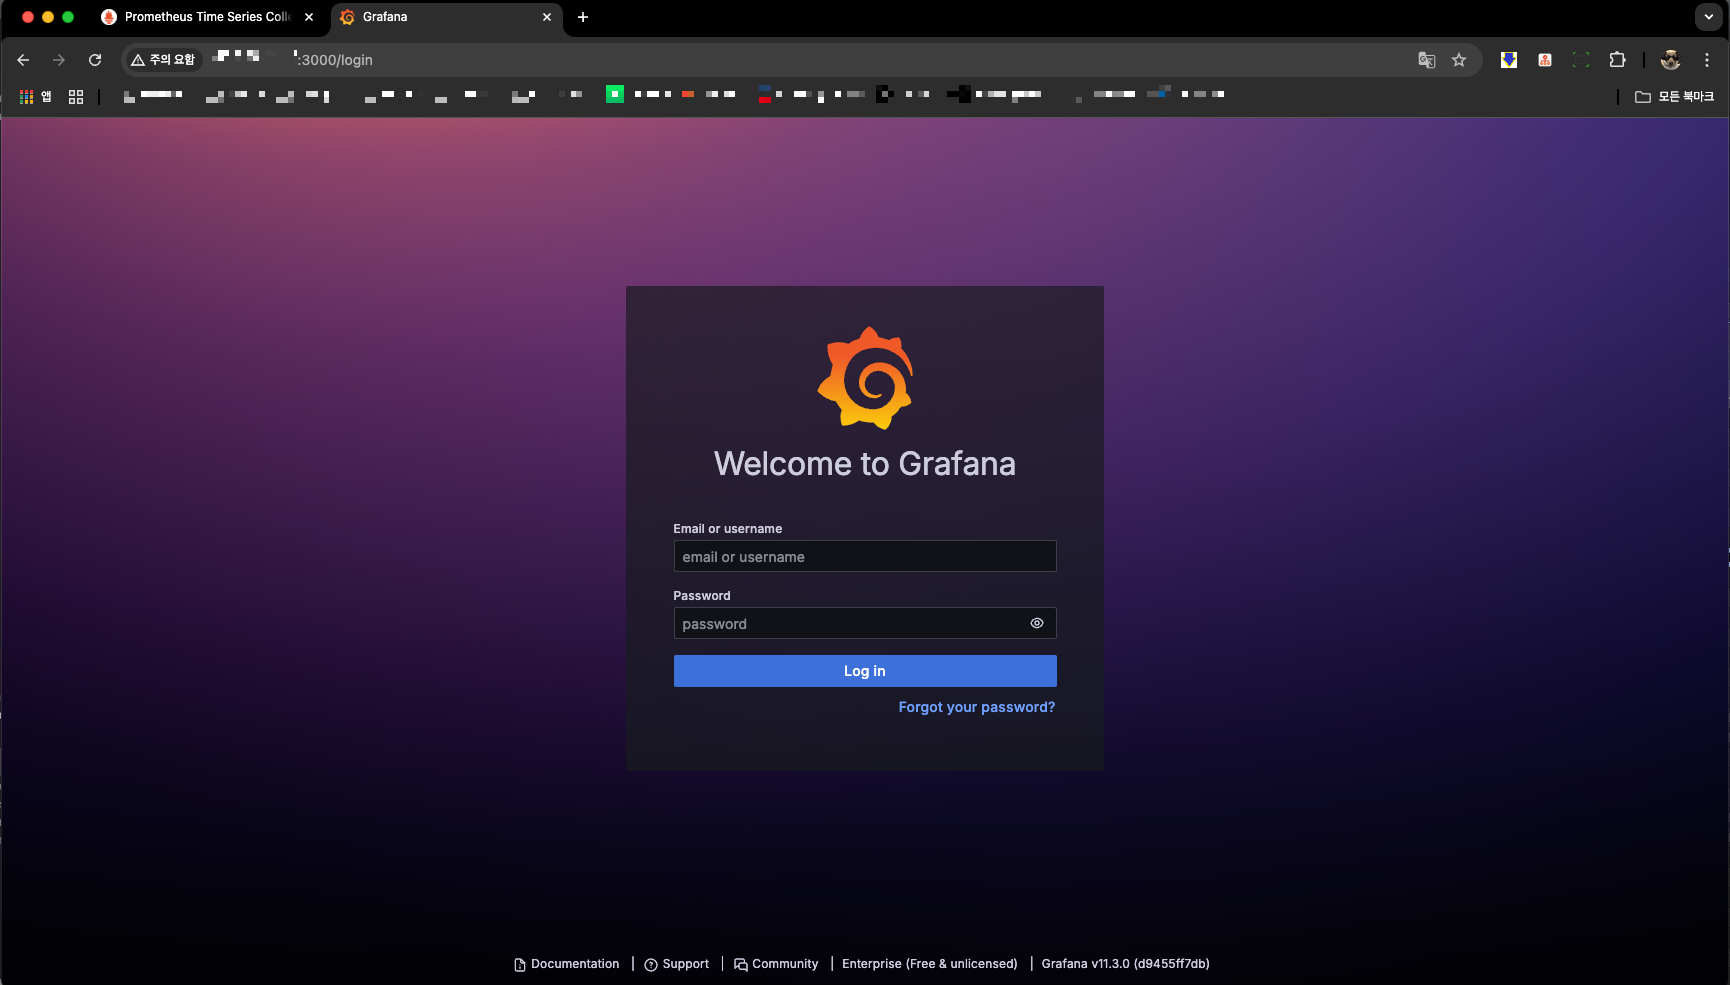The image size is (1730, 985).
Task: Open the Chrome three-dot menu
Action: (1707, 60)
